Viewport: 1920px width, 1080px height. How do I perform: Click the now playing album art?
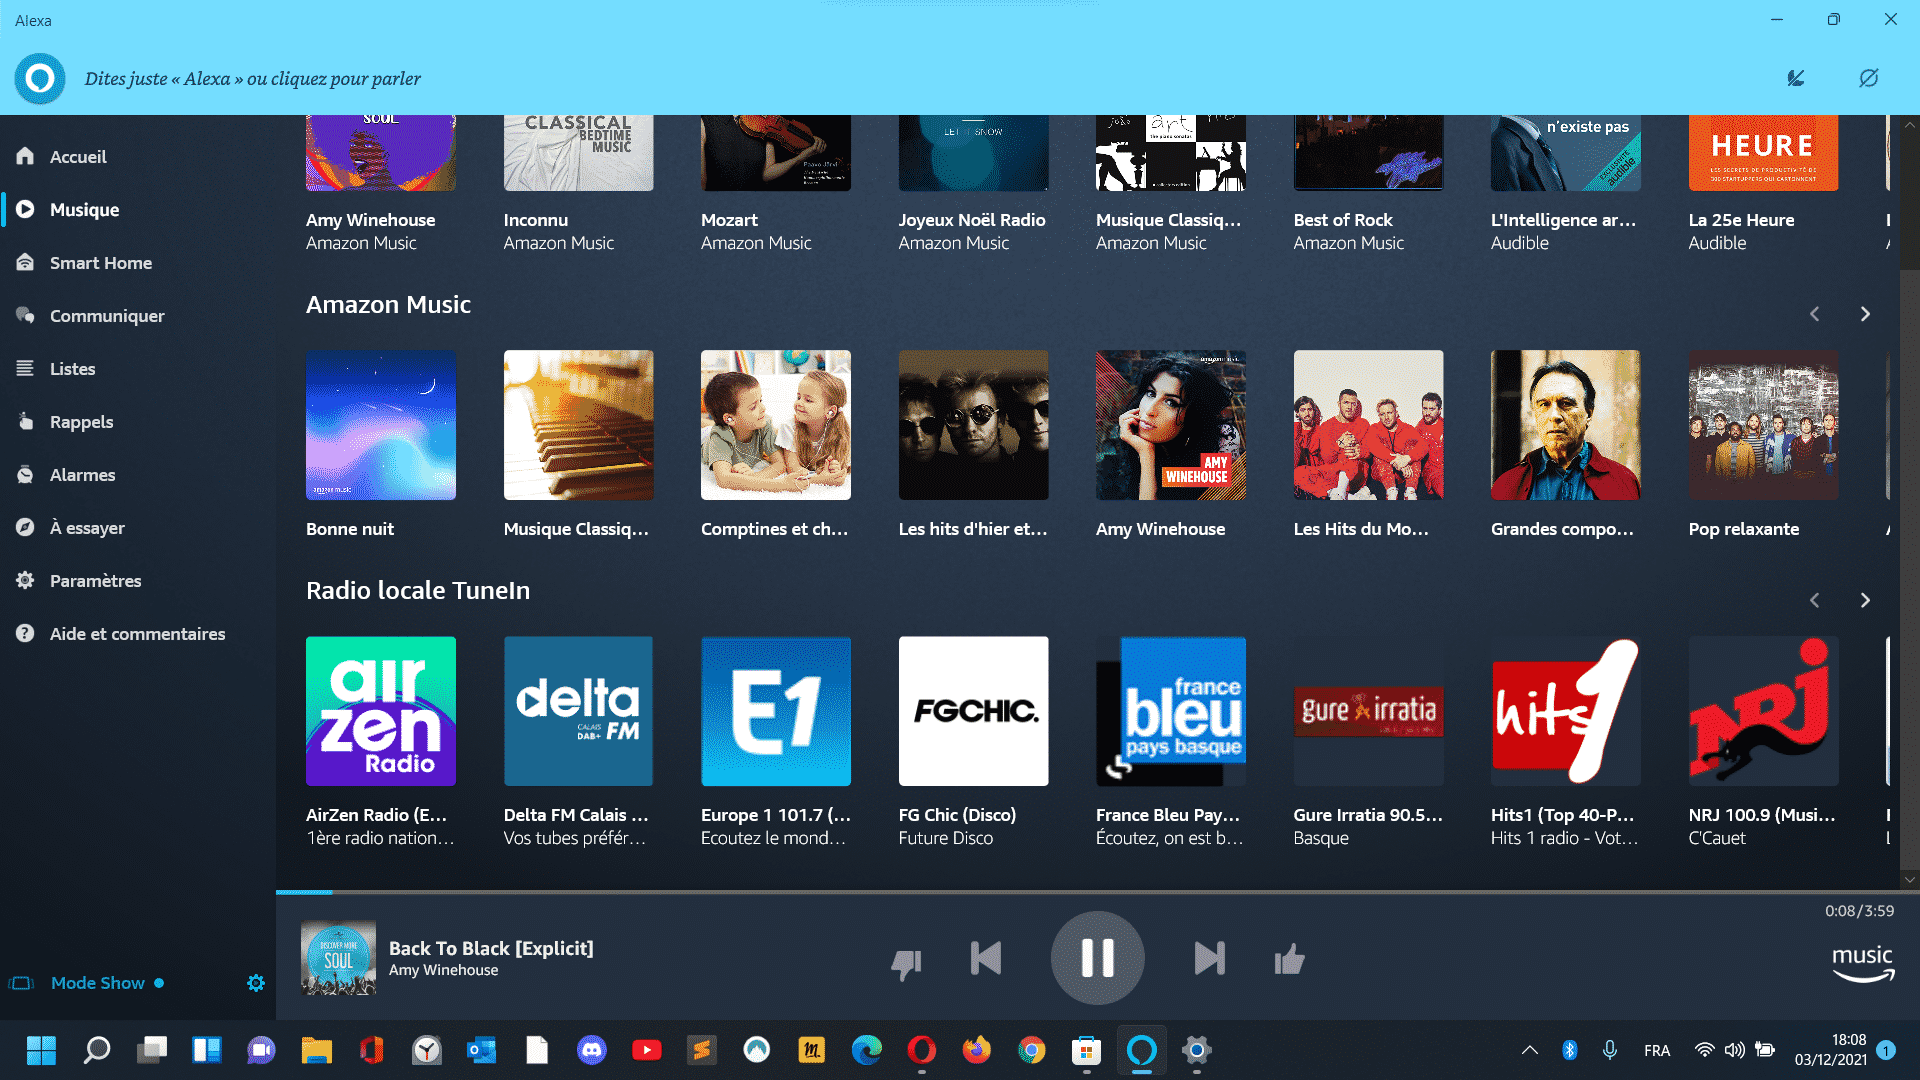coord(338,958)
